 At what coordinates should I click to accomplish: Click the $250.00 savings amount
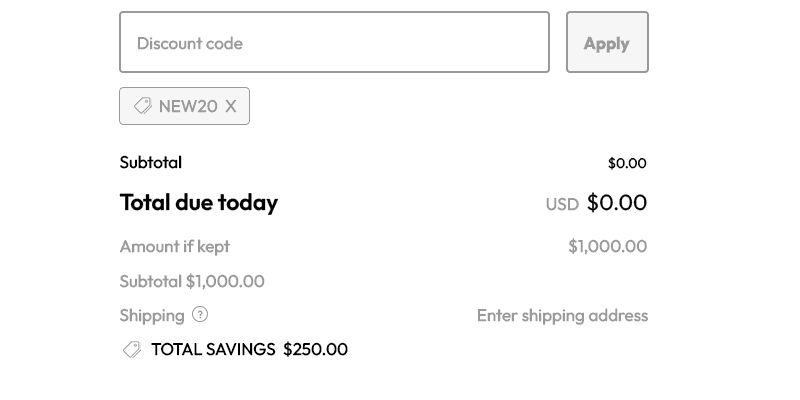click(x=315, y=349)
